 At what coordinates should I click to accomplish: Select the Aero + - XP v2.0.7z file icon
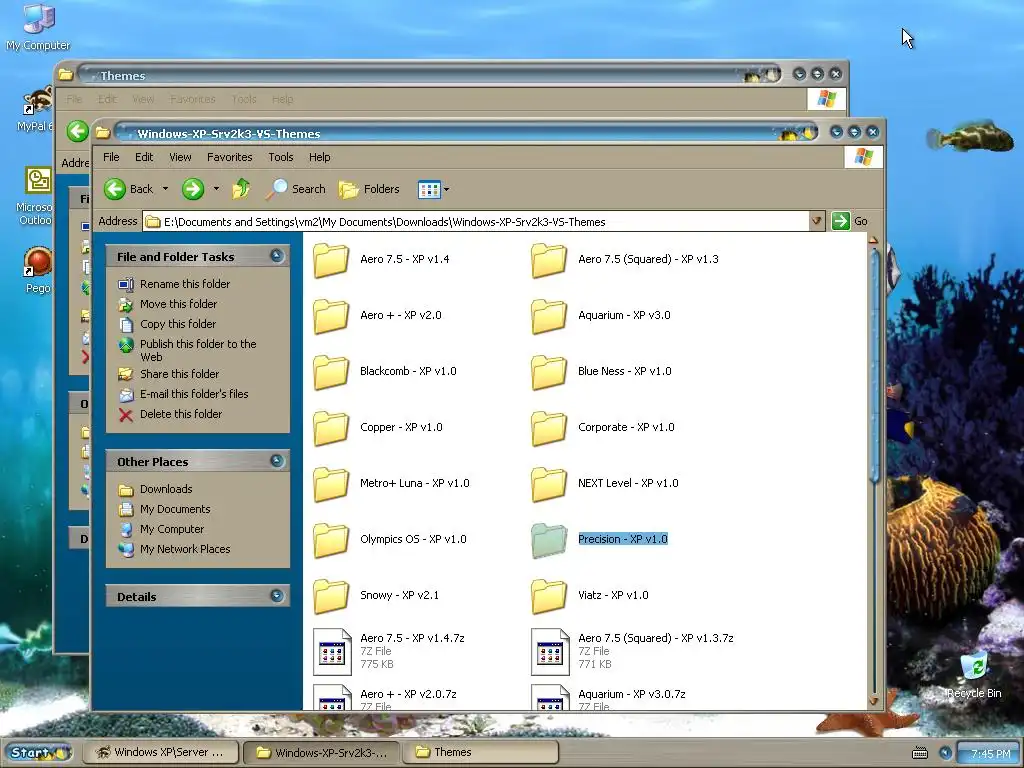332,697
